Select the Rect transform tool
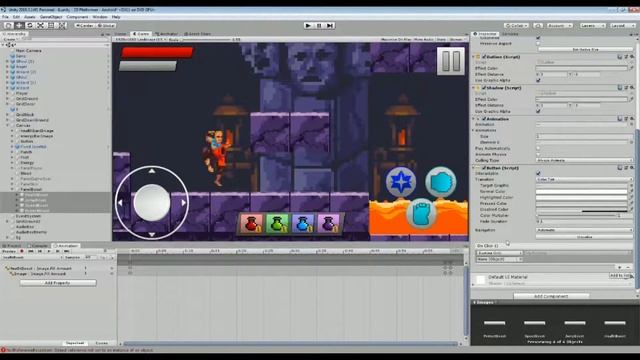This screenshot has width=640, height=360. tap(51, 25)
